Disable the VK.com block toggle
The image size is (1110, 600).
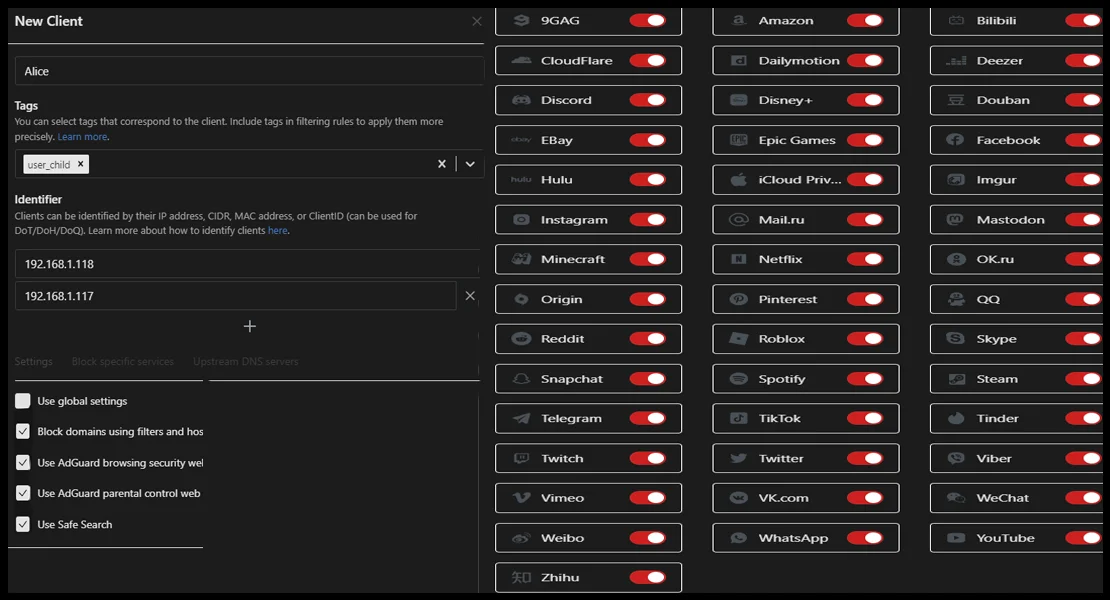pyautogui.click(x=865, y=498)
